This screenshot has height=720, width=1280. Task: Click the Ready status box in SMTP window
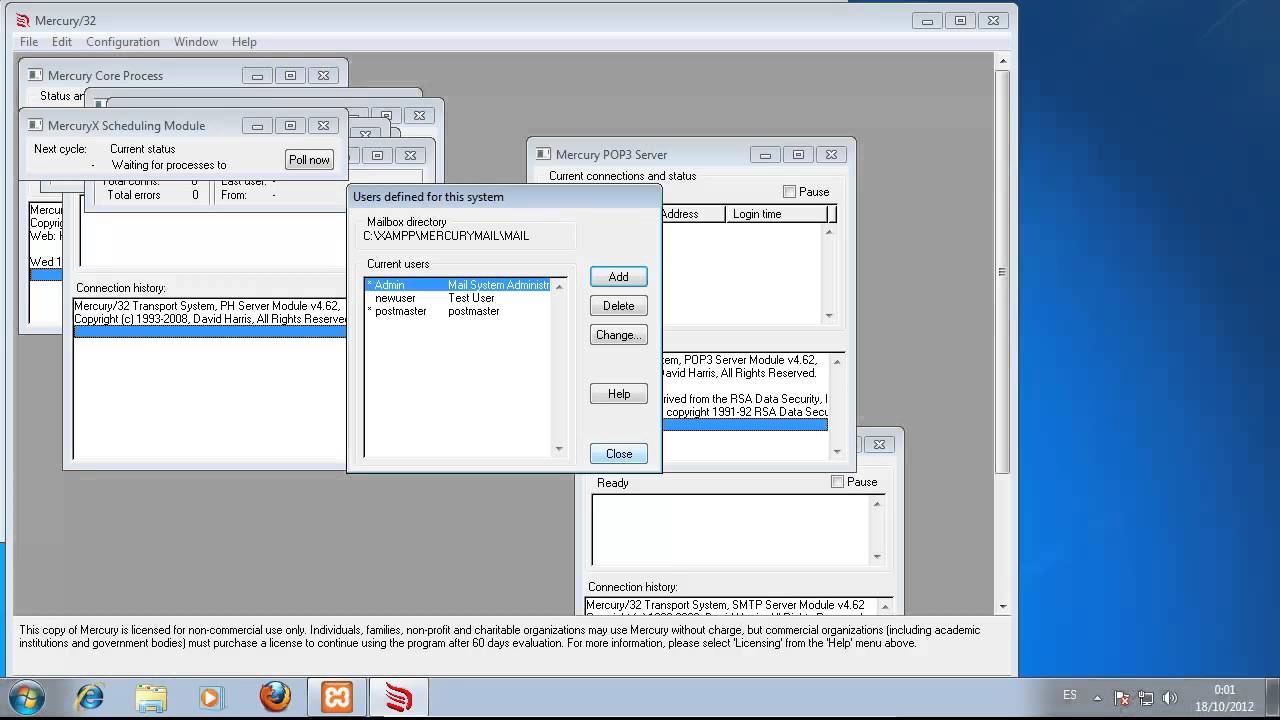[x=737, y=529]
